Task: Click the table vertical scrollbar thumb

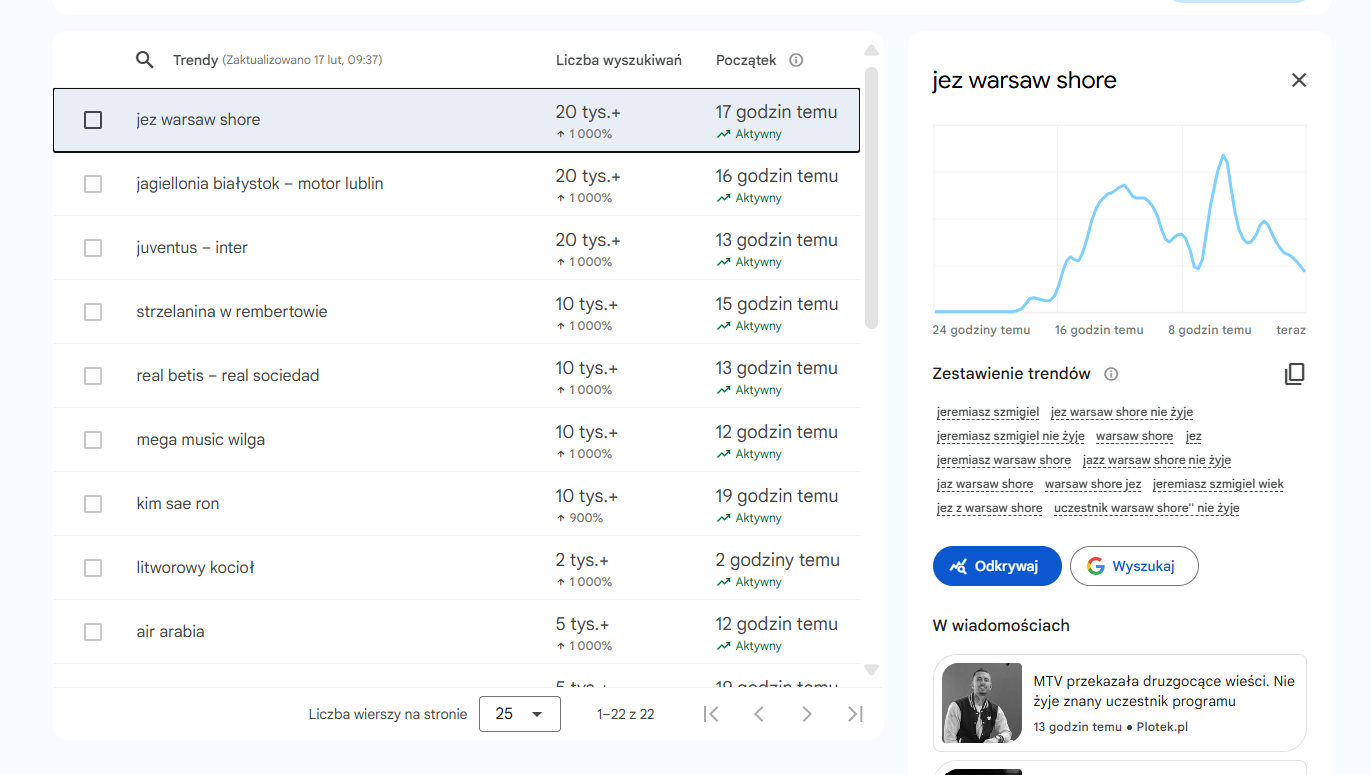Action: [871, 198]
